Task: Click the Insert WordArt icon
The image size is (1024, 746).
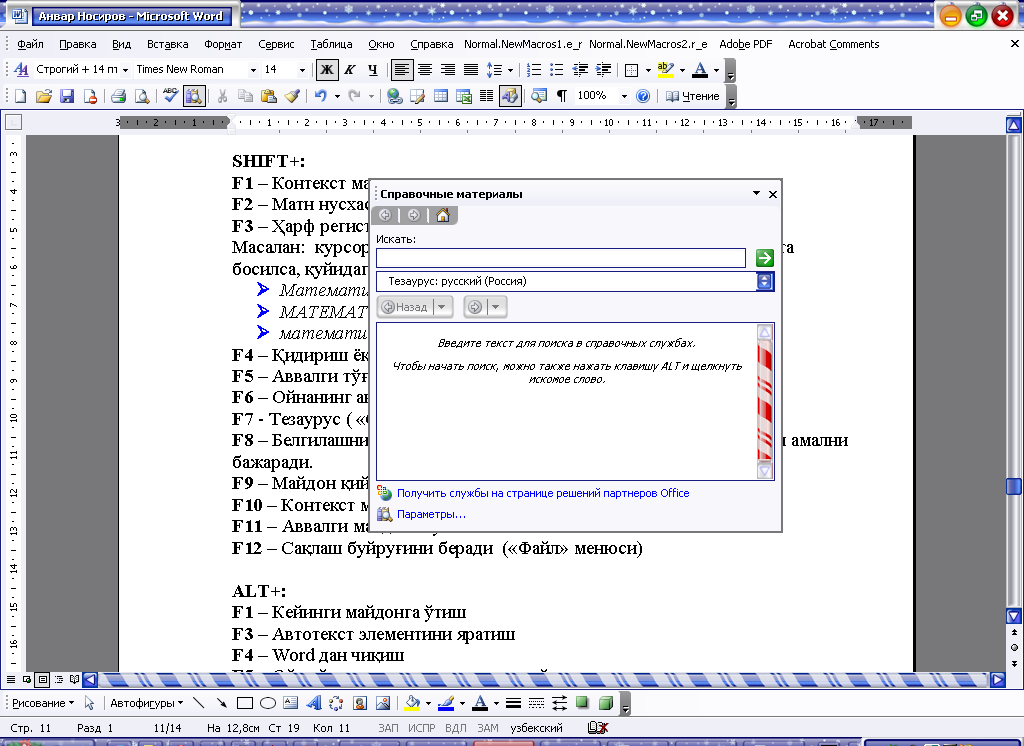Action: [x=313, y=703]
